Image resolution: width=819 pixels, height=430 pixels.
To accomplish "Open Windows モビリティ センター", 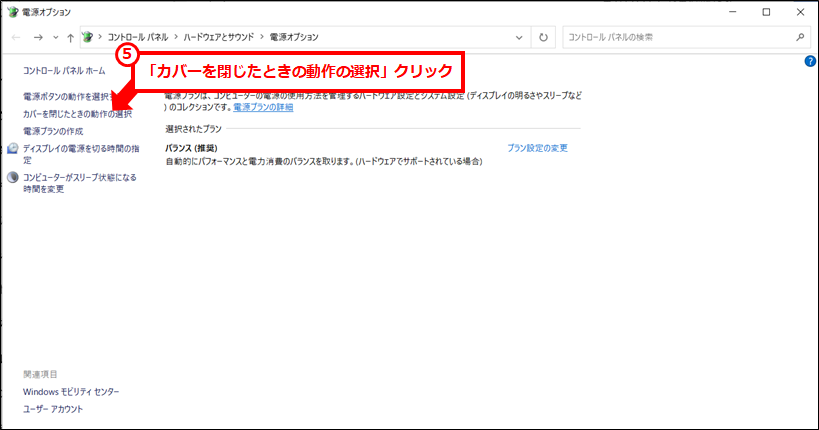I will (x=71, y=392).
